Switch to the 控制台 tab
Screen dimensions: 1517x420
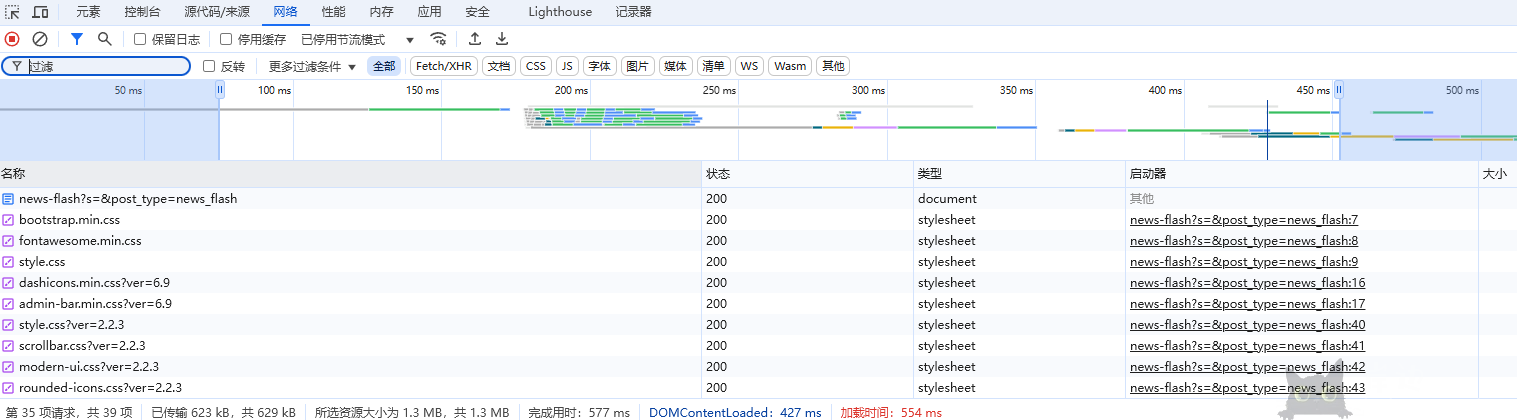[142, 12]
